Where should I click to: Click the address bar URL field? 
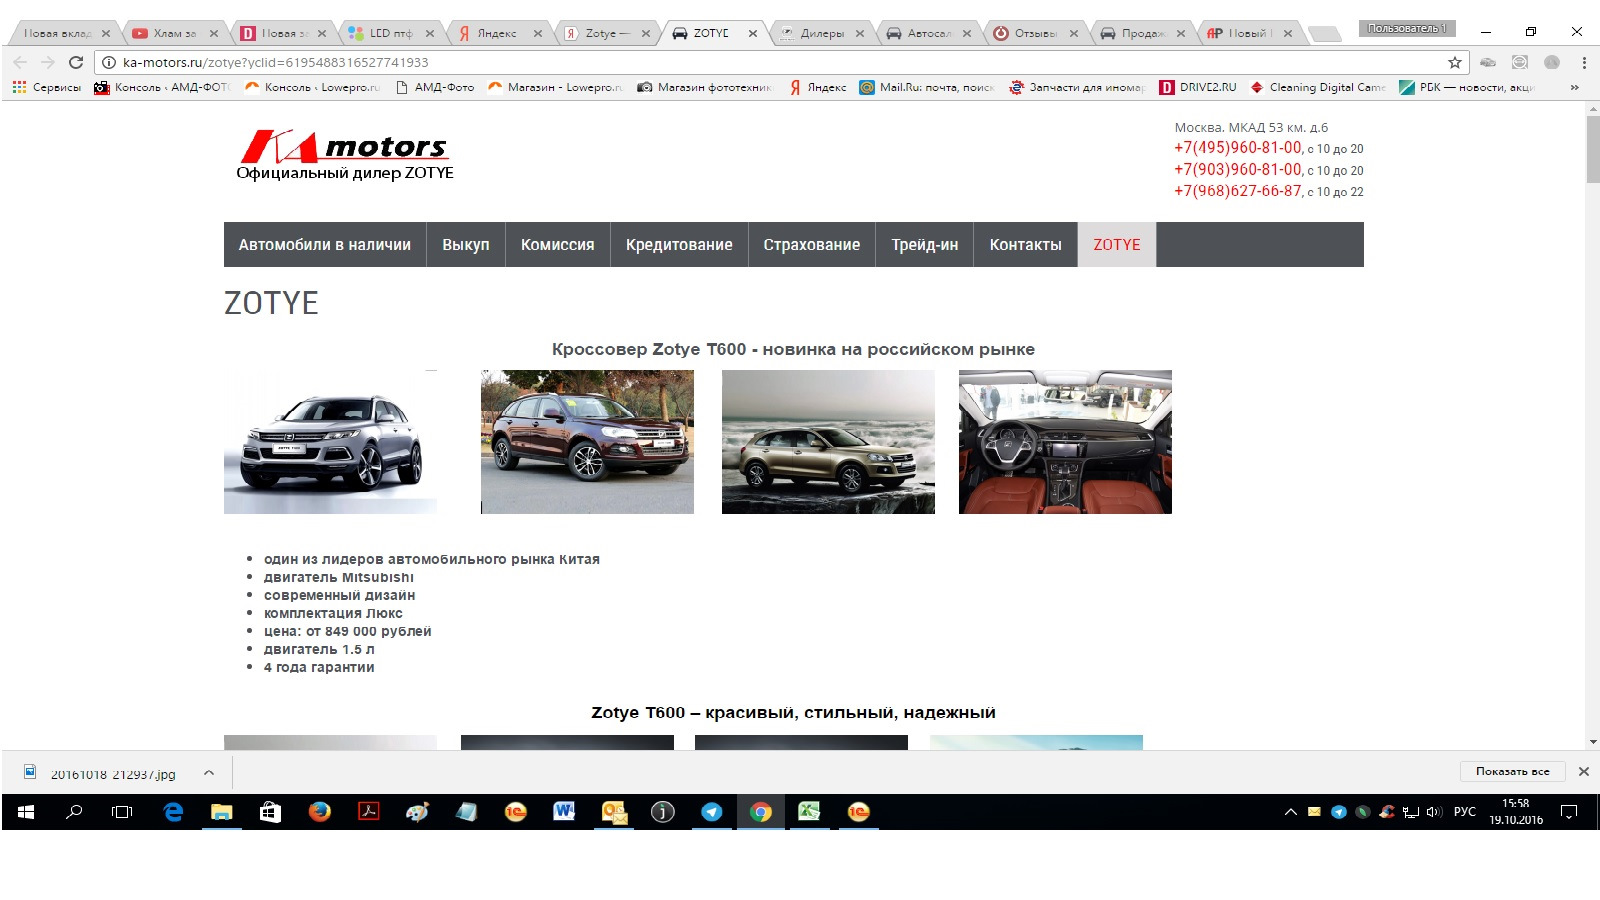780,62
